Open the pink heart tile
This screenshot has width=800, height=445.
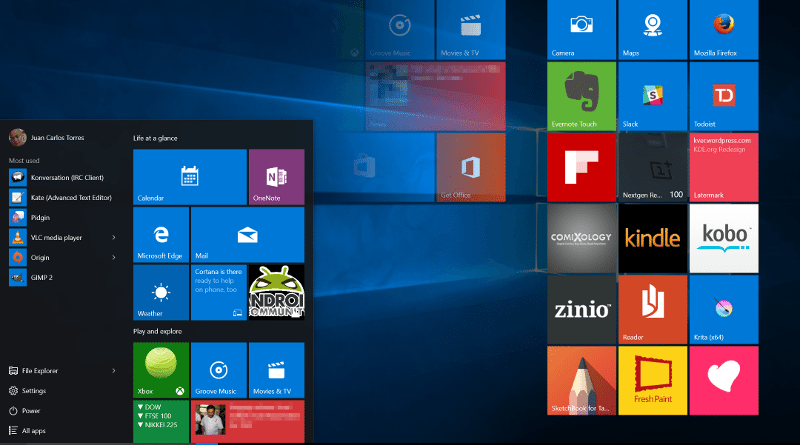(723, 381)
